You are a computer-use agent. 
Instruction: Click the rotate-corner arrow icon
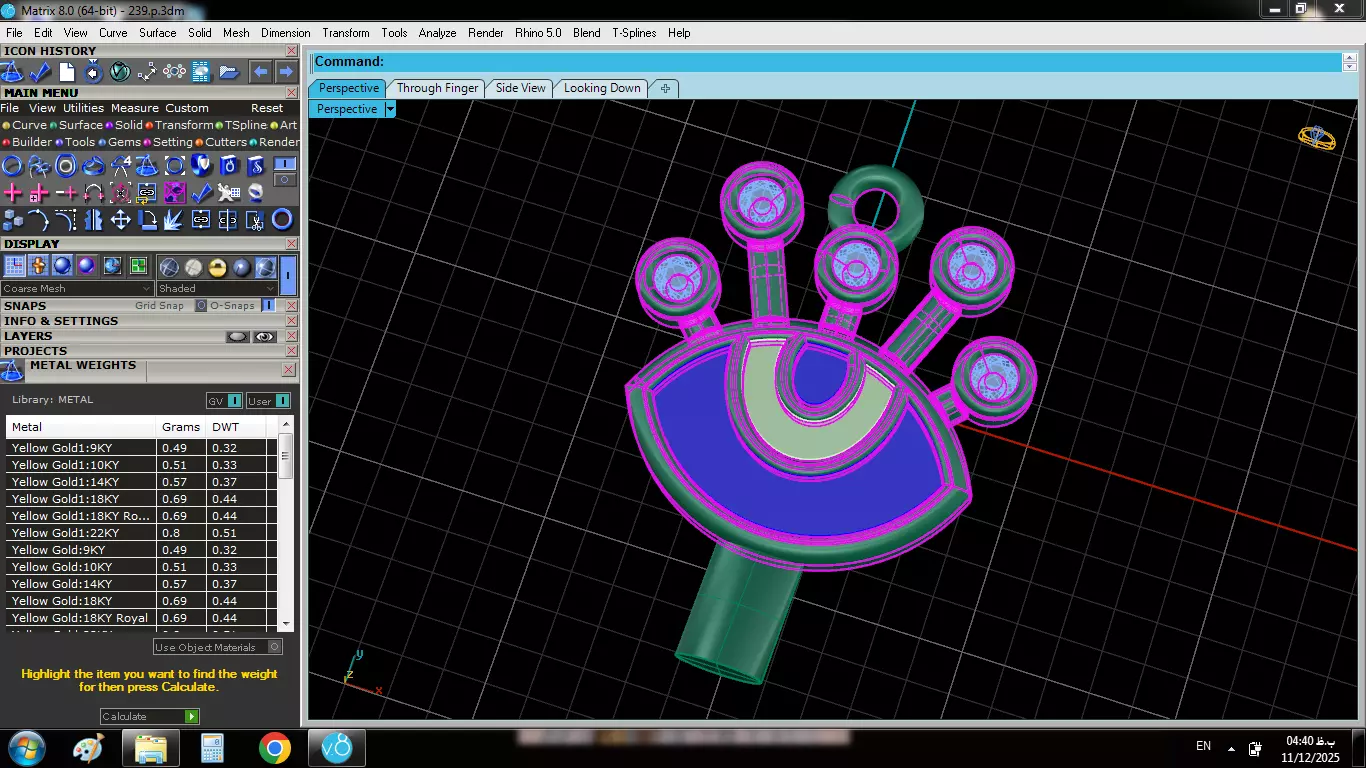click(x=148, y=219)
